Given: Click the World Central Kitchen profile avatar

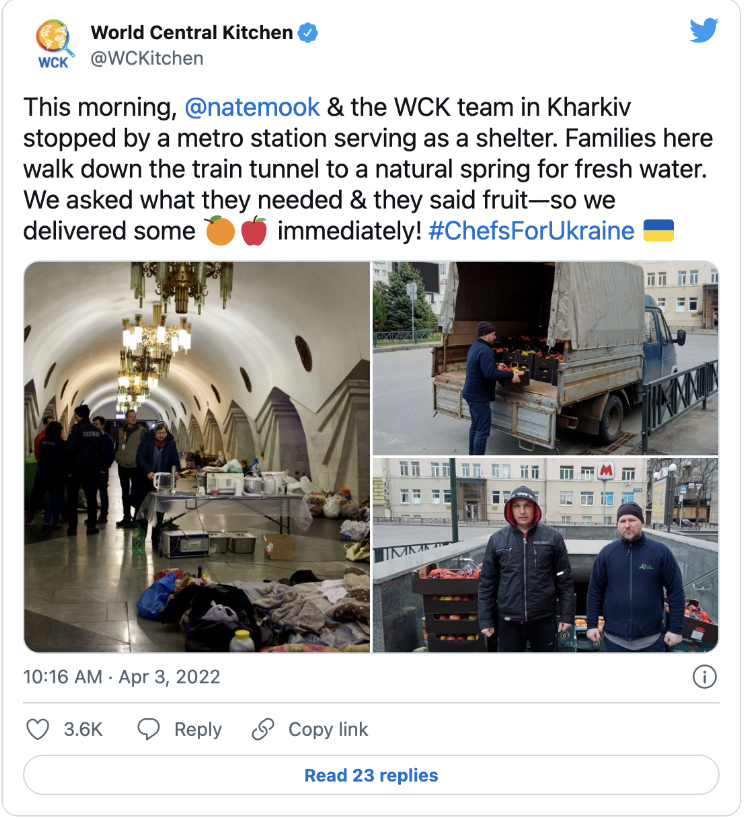Looking at the screenshot, I should (54, 45).
